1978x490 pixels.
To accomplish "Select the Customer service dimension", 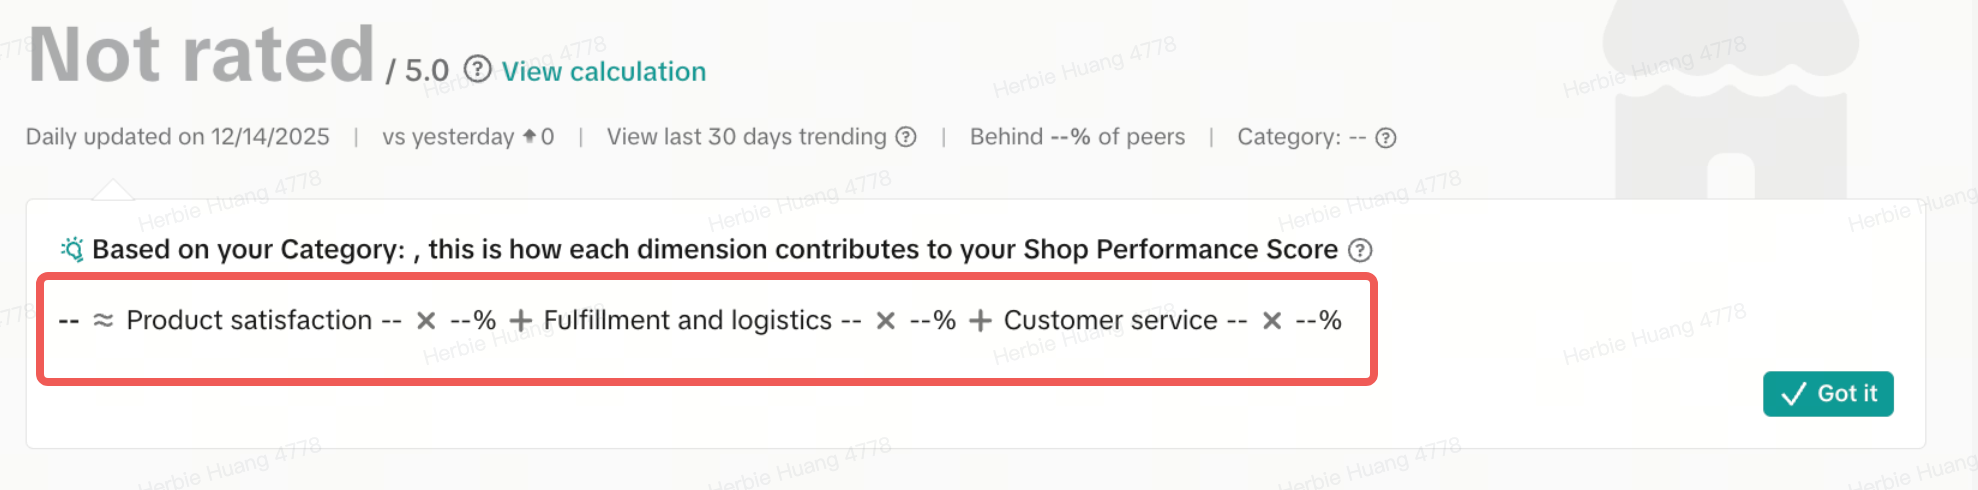I will (1110, 321).
